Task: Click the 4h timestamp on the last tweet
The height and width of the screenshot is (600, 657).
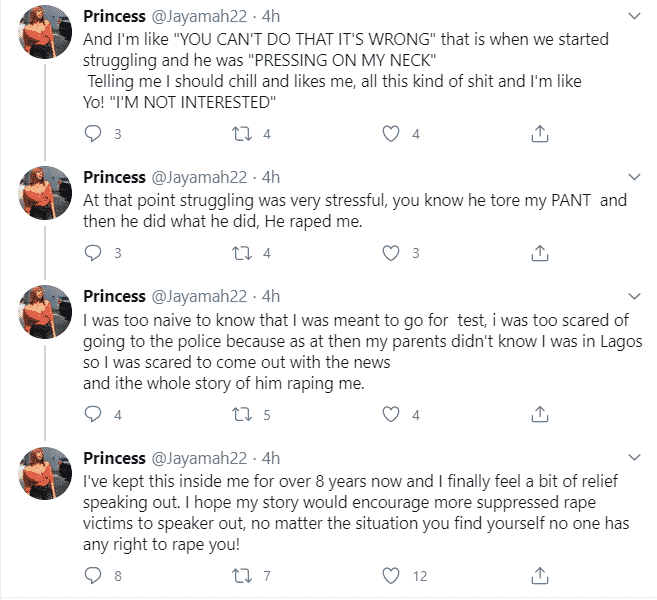Action: coord(270,458)
